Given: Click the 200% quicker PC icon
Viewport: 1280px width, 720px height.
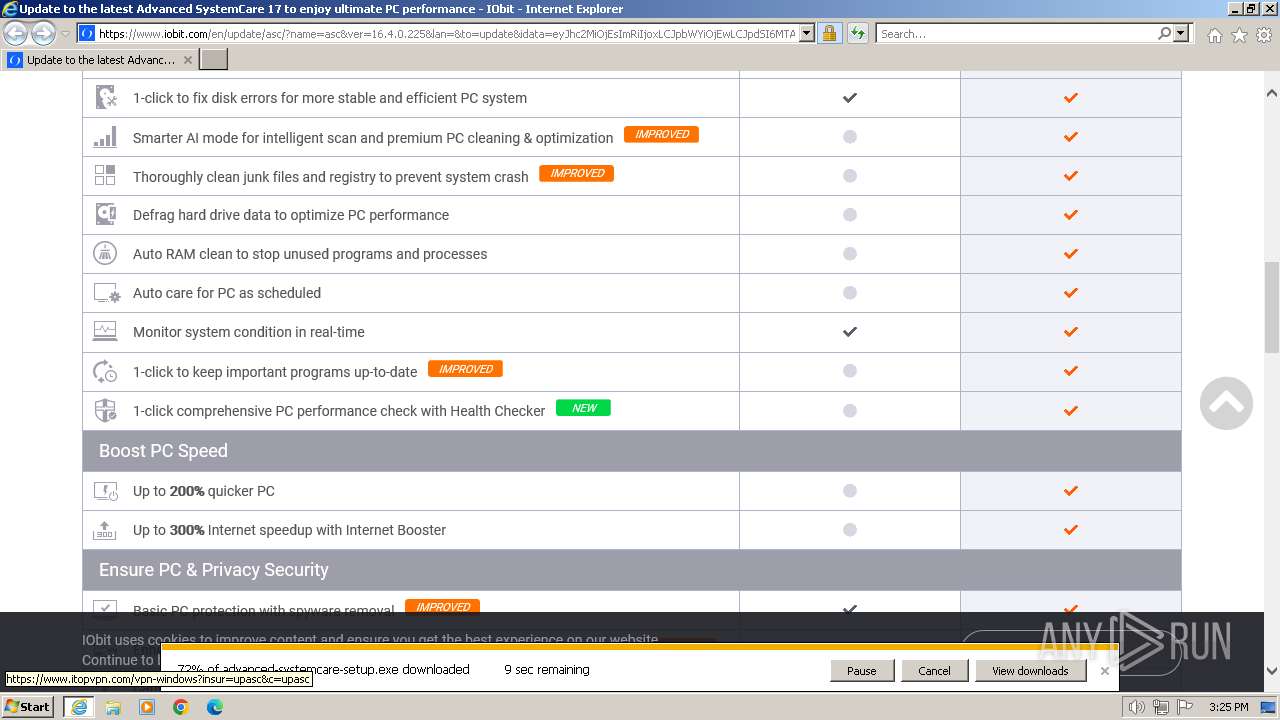Looking at the screenshot, I should 105,490.
